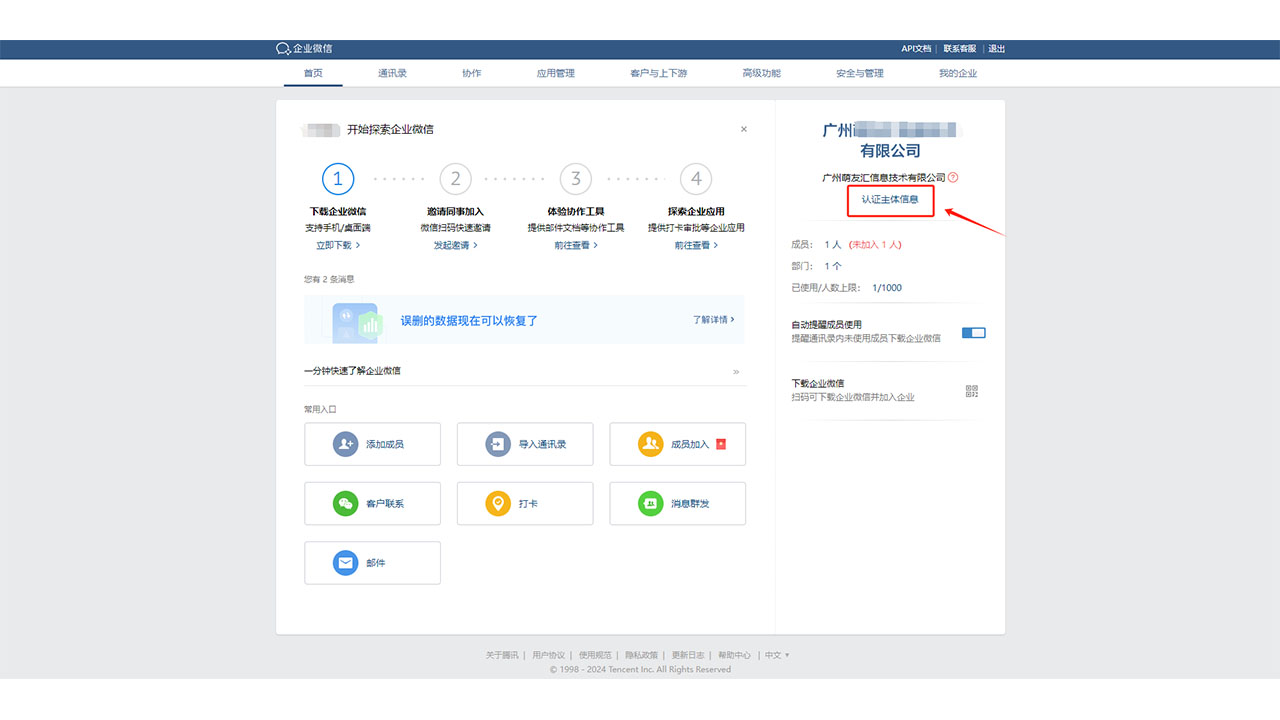
Task: Open the 消息群发 icon shortcut
Action: (x=651, y=504)
